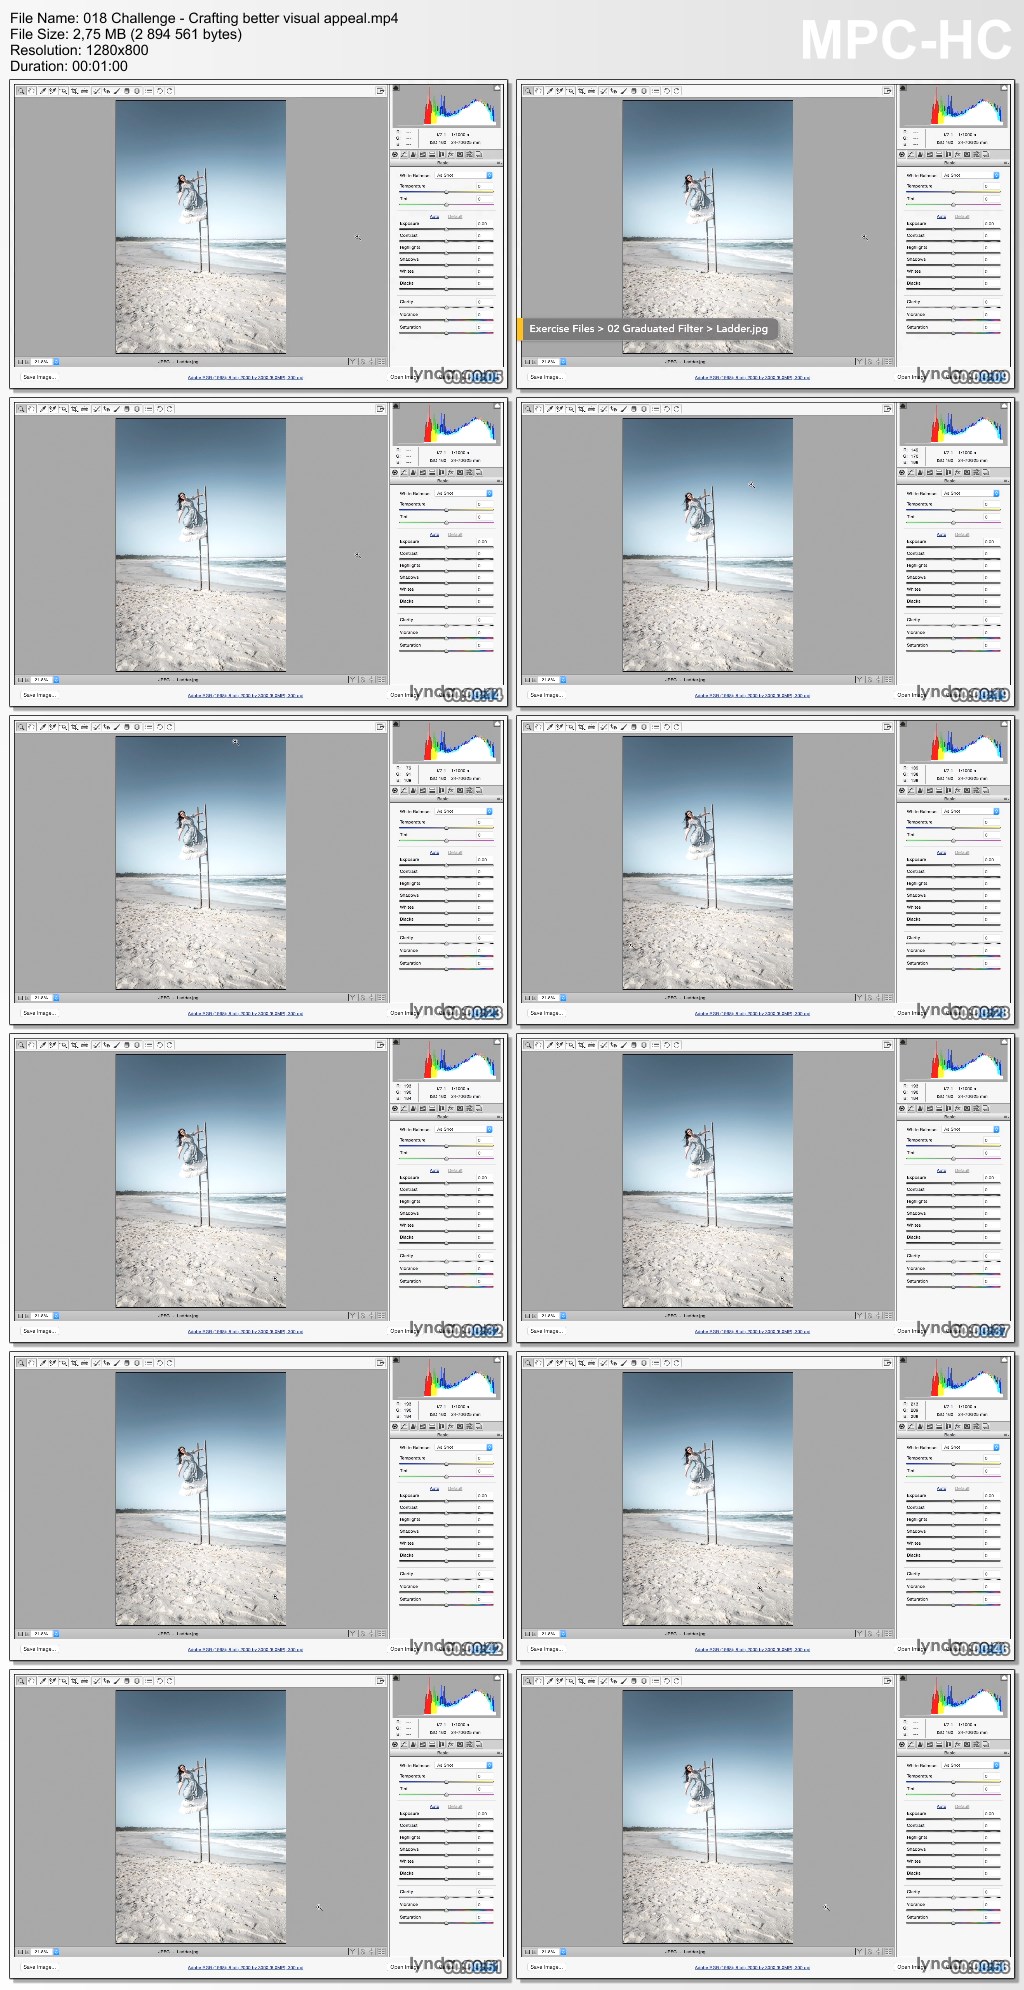Toggle highlight clipping warning in the 00:00:37 histogram

[1004, 1042]
